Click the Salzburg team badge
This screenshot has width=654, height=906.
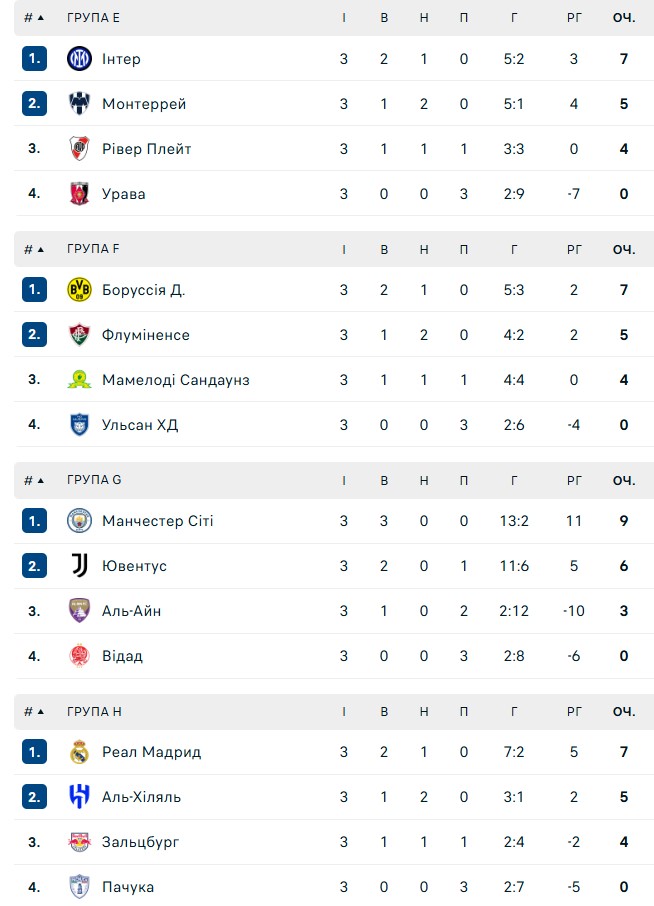(79, 842)
